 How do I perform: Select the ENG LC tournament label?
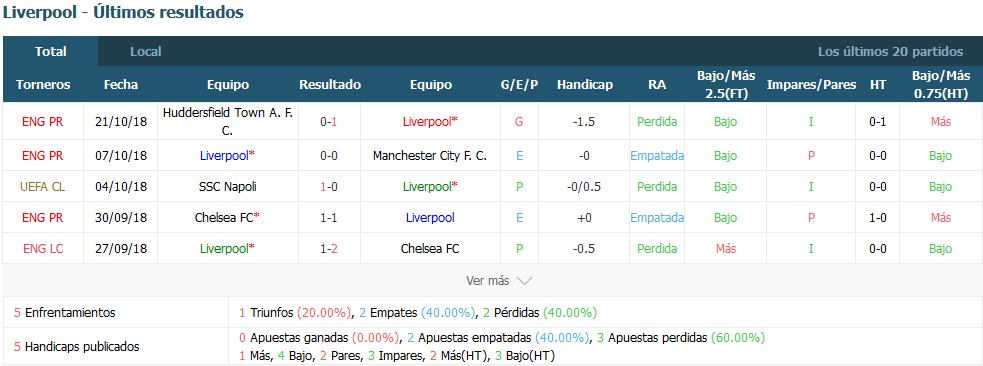(43, 249)
